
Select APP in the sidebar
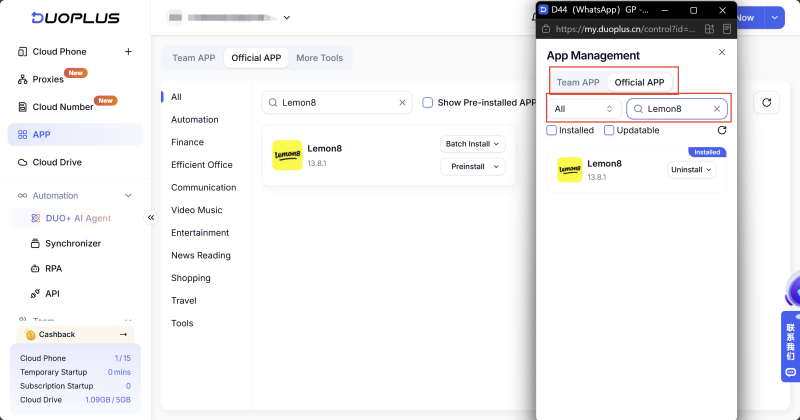[75, 135]
